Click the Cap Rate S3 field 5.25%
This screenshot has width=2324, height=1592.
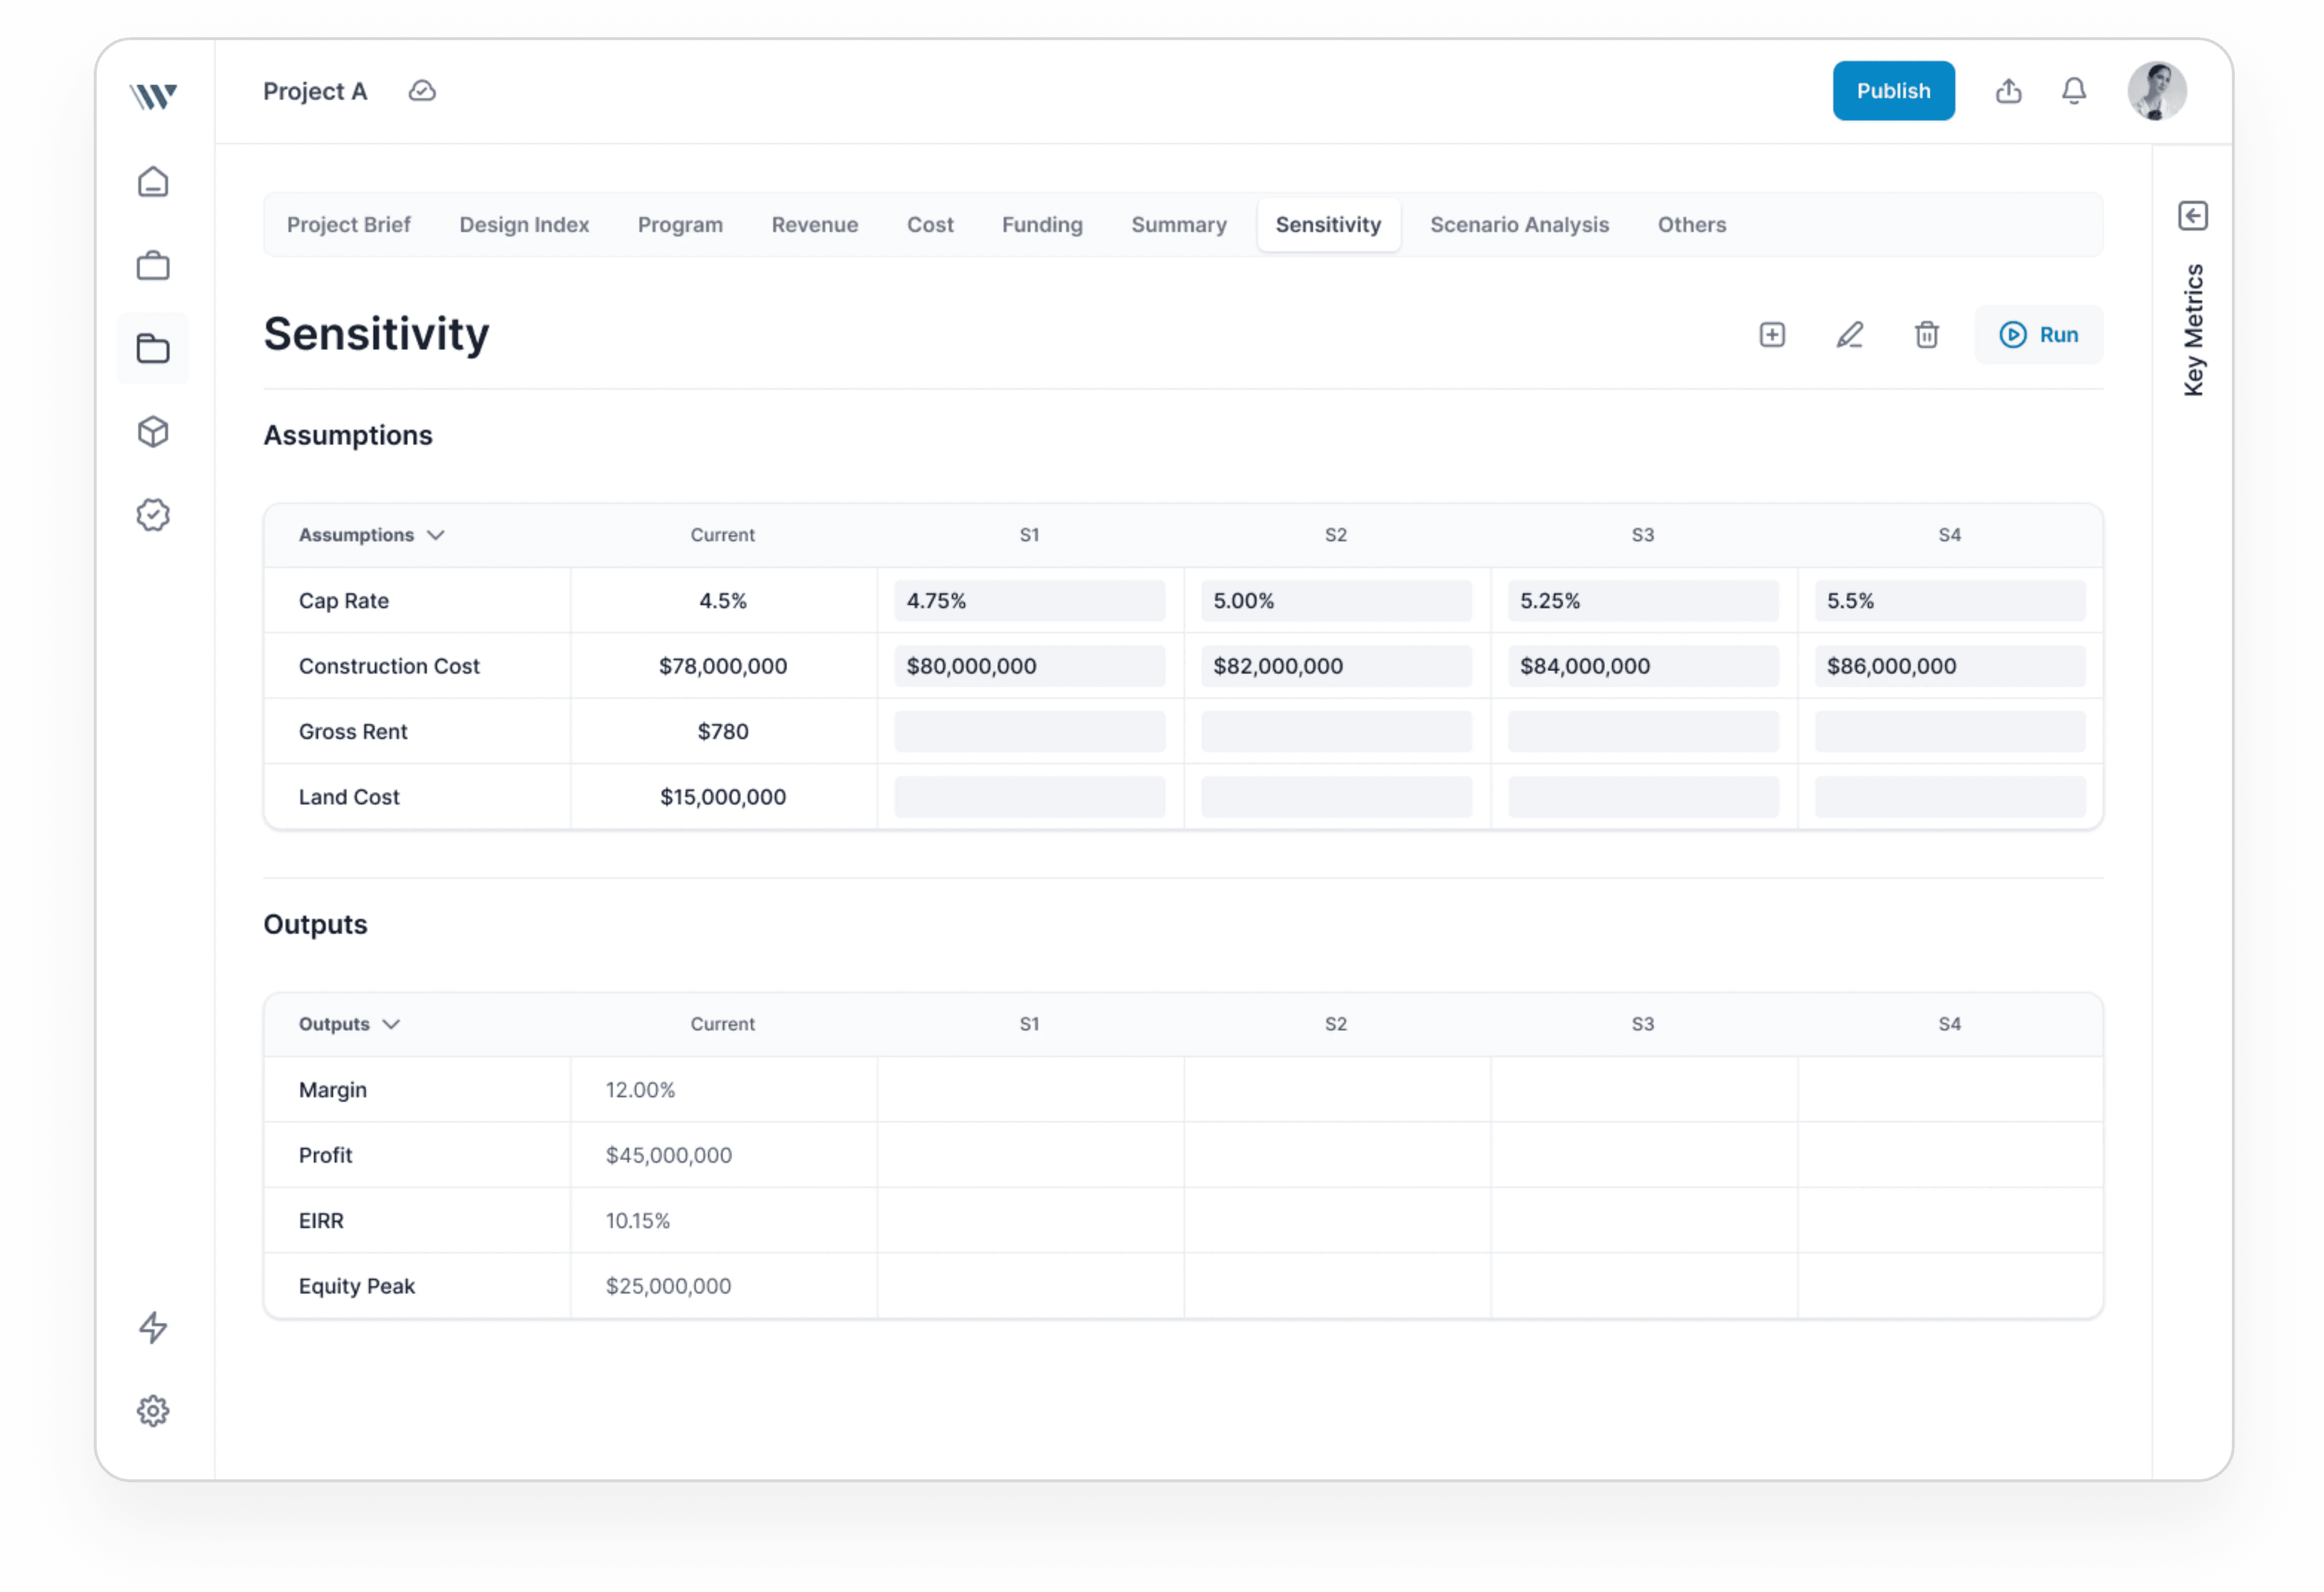[1643, 601]
